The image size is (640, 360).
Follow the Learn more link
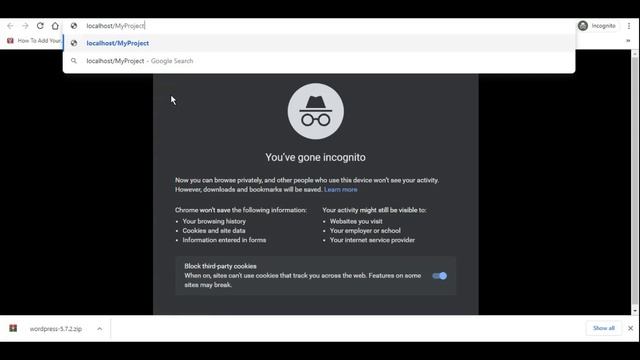pos(341,189)
